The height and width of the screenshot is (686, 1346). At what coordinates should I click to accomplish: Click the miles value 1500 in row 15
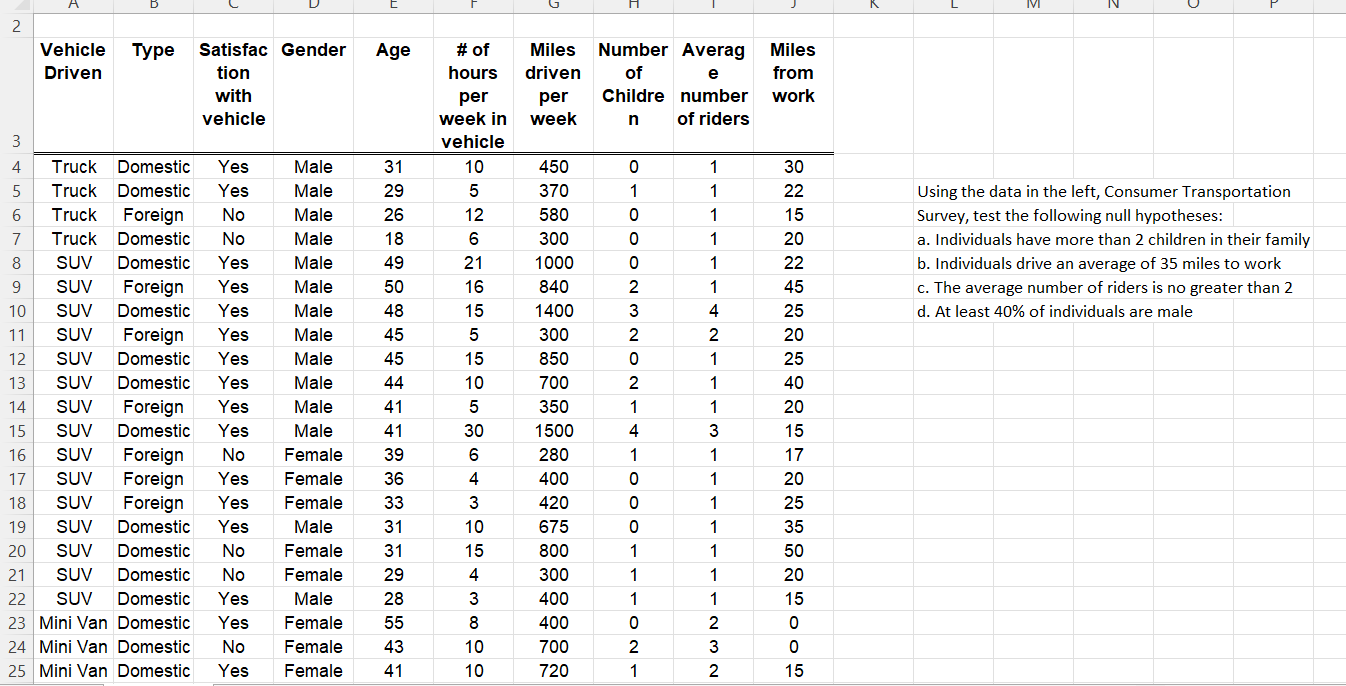[x=553, y=431]
